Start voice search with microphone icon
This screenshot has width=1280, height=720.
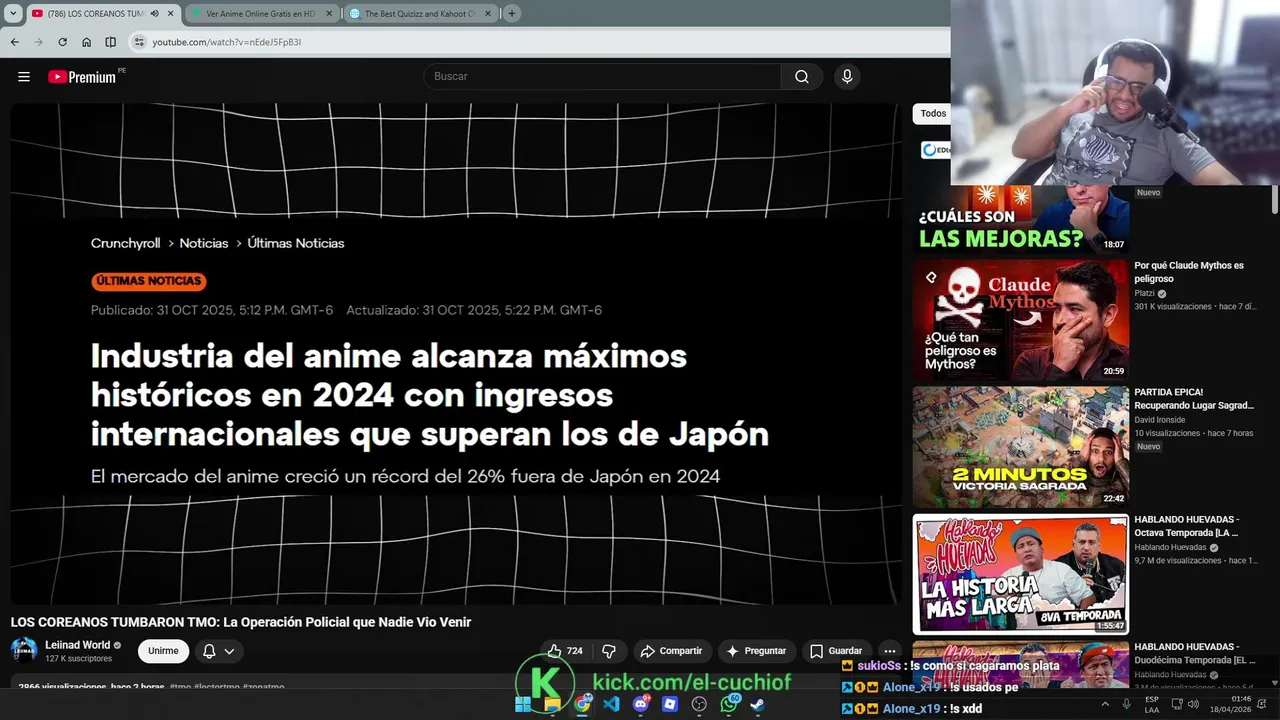[x=847, y=77]
